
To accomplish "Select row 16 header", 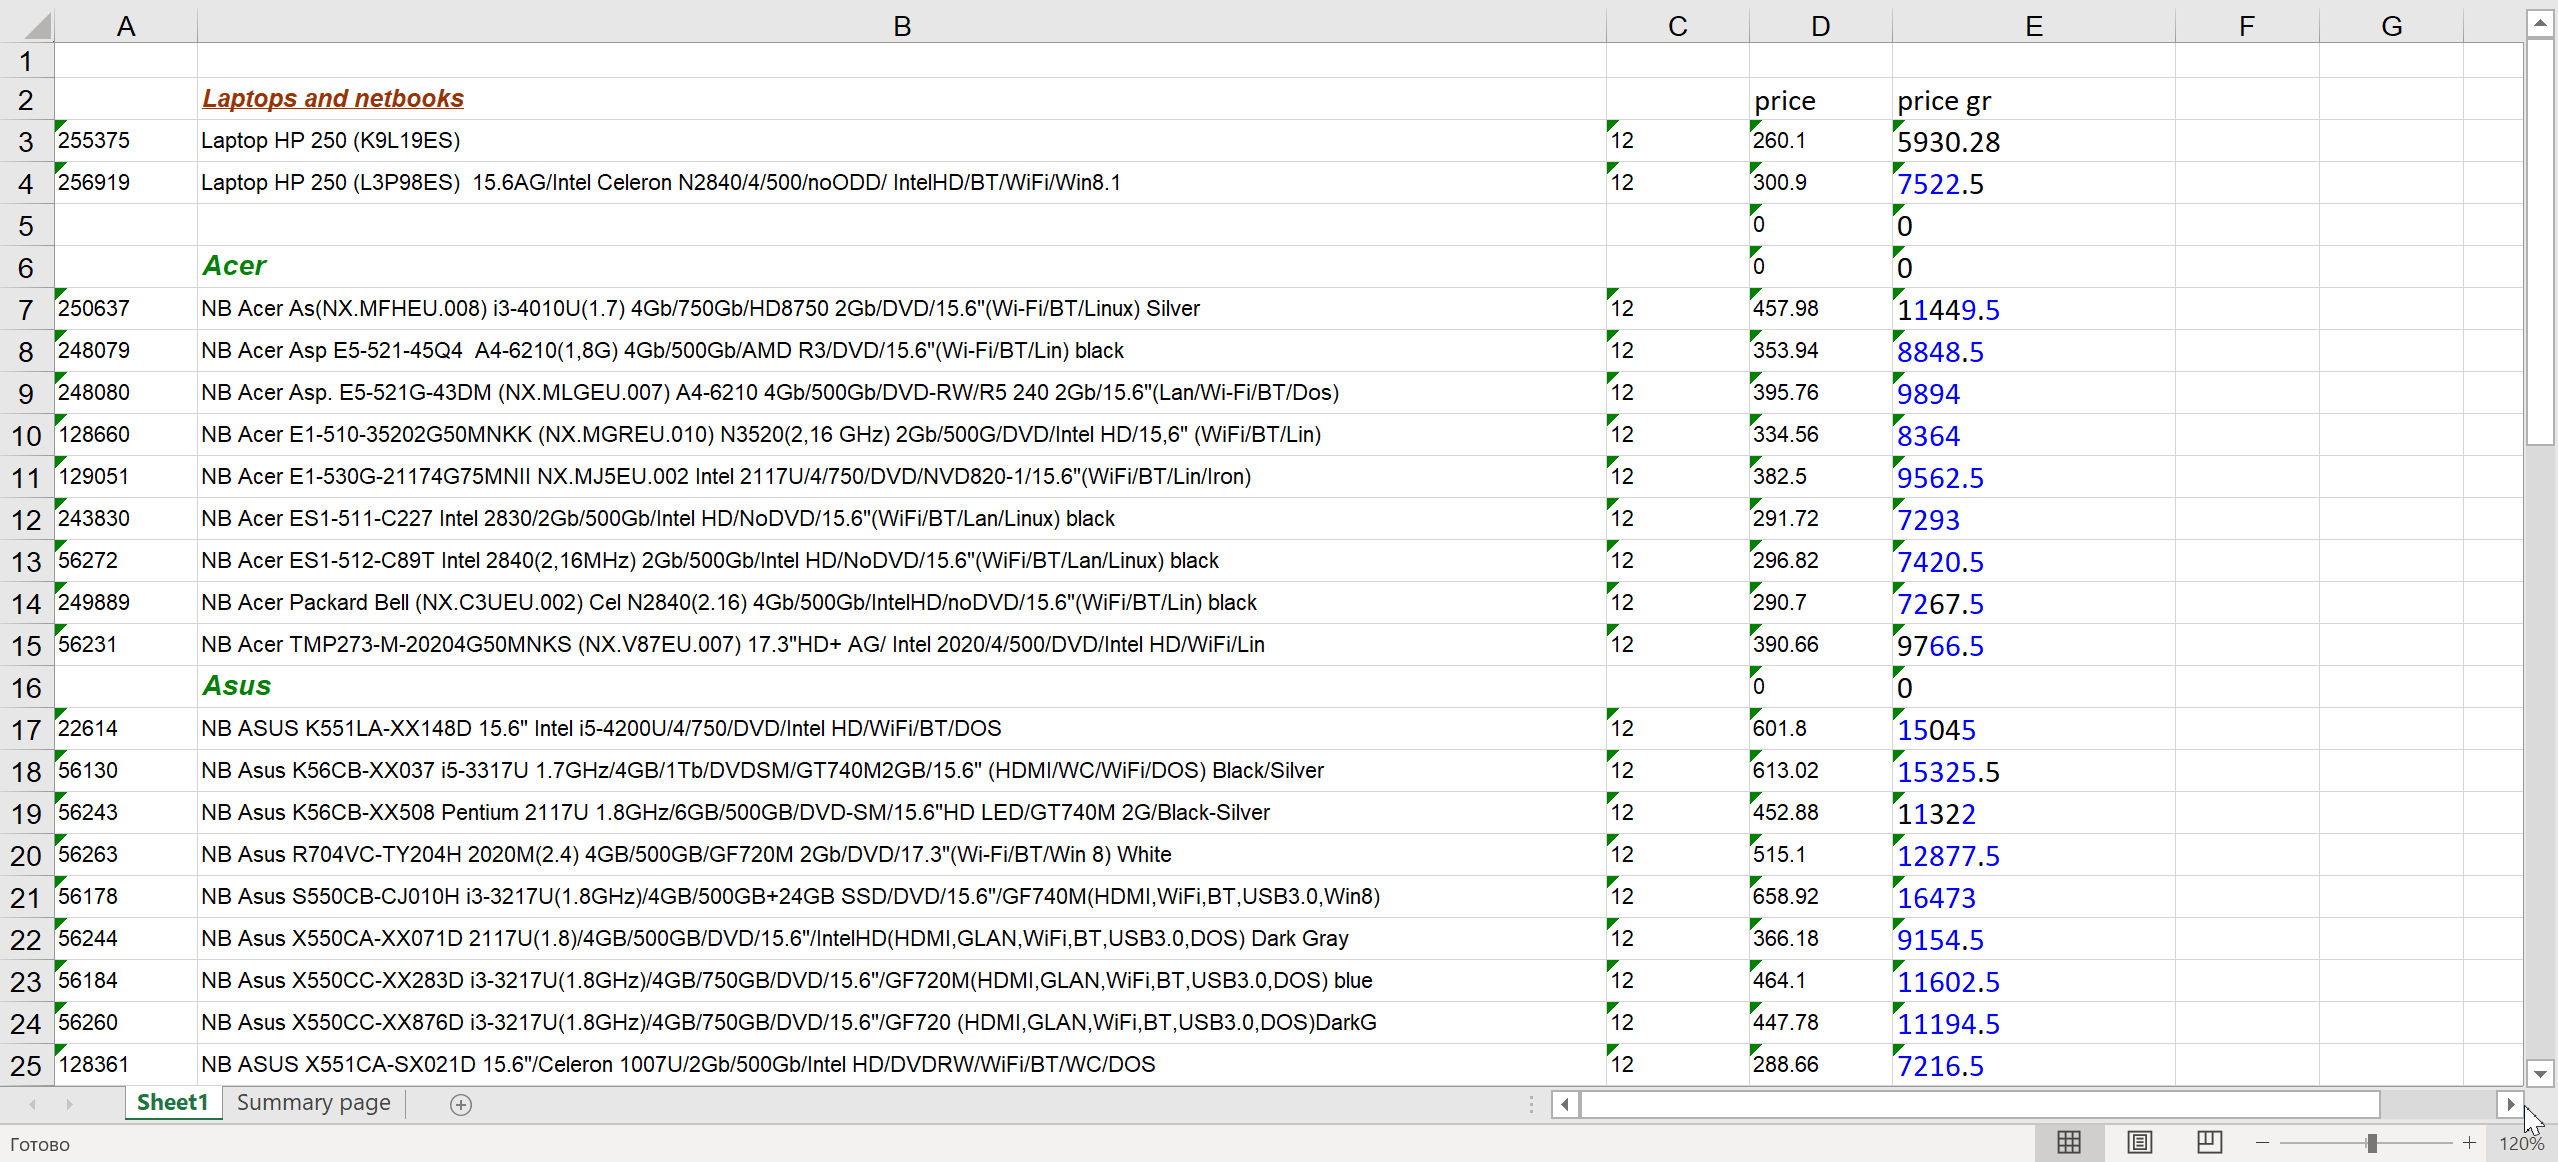I will 26,688.
